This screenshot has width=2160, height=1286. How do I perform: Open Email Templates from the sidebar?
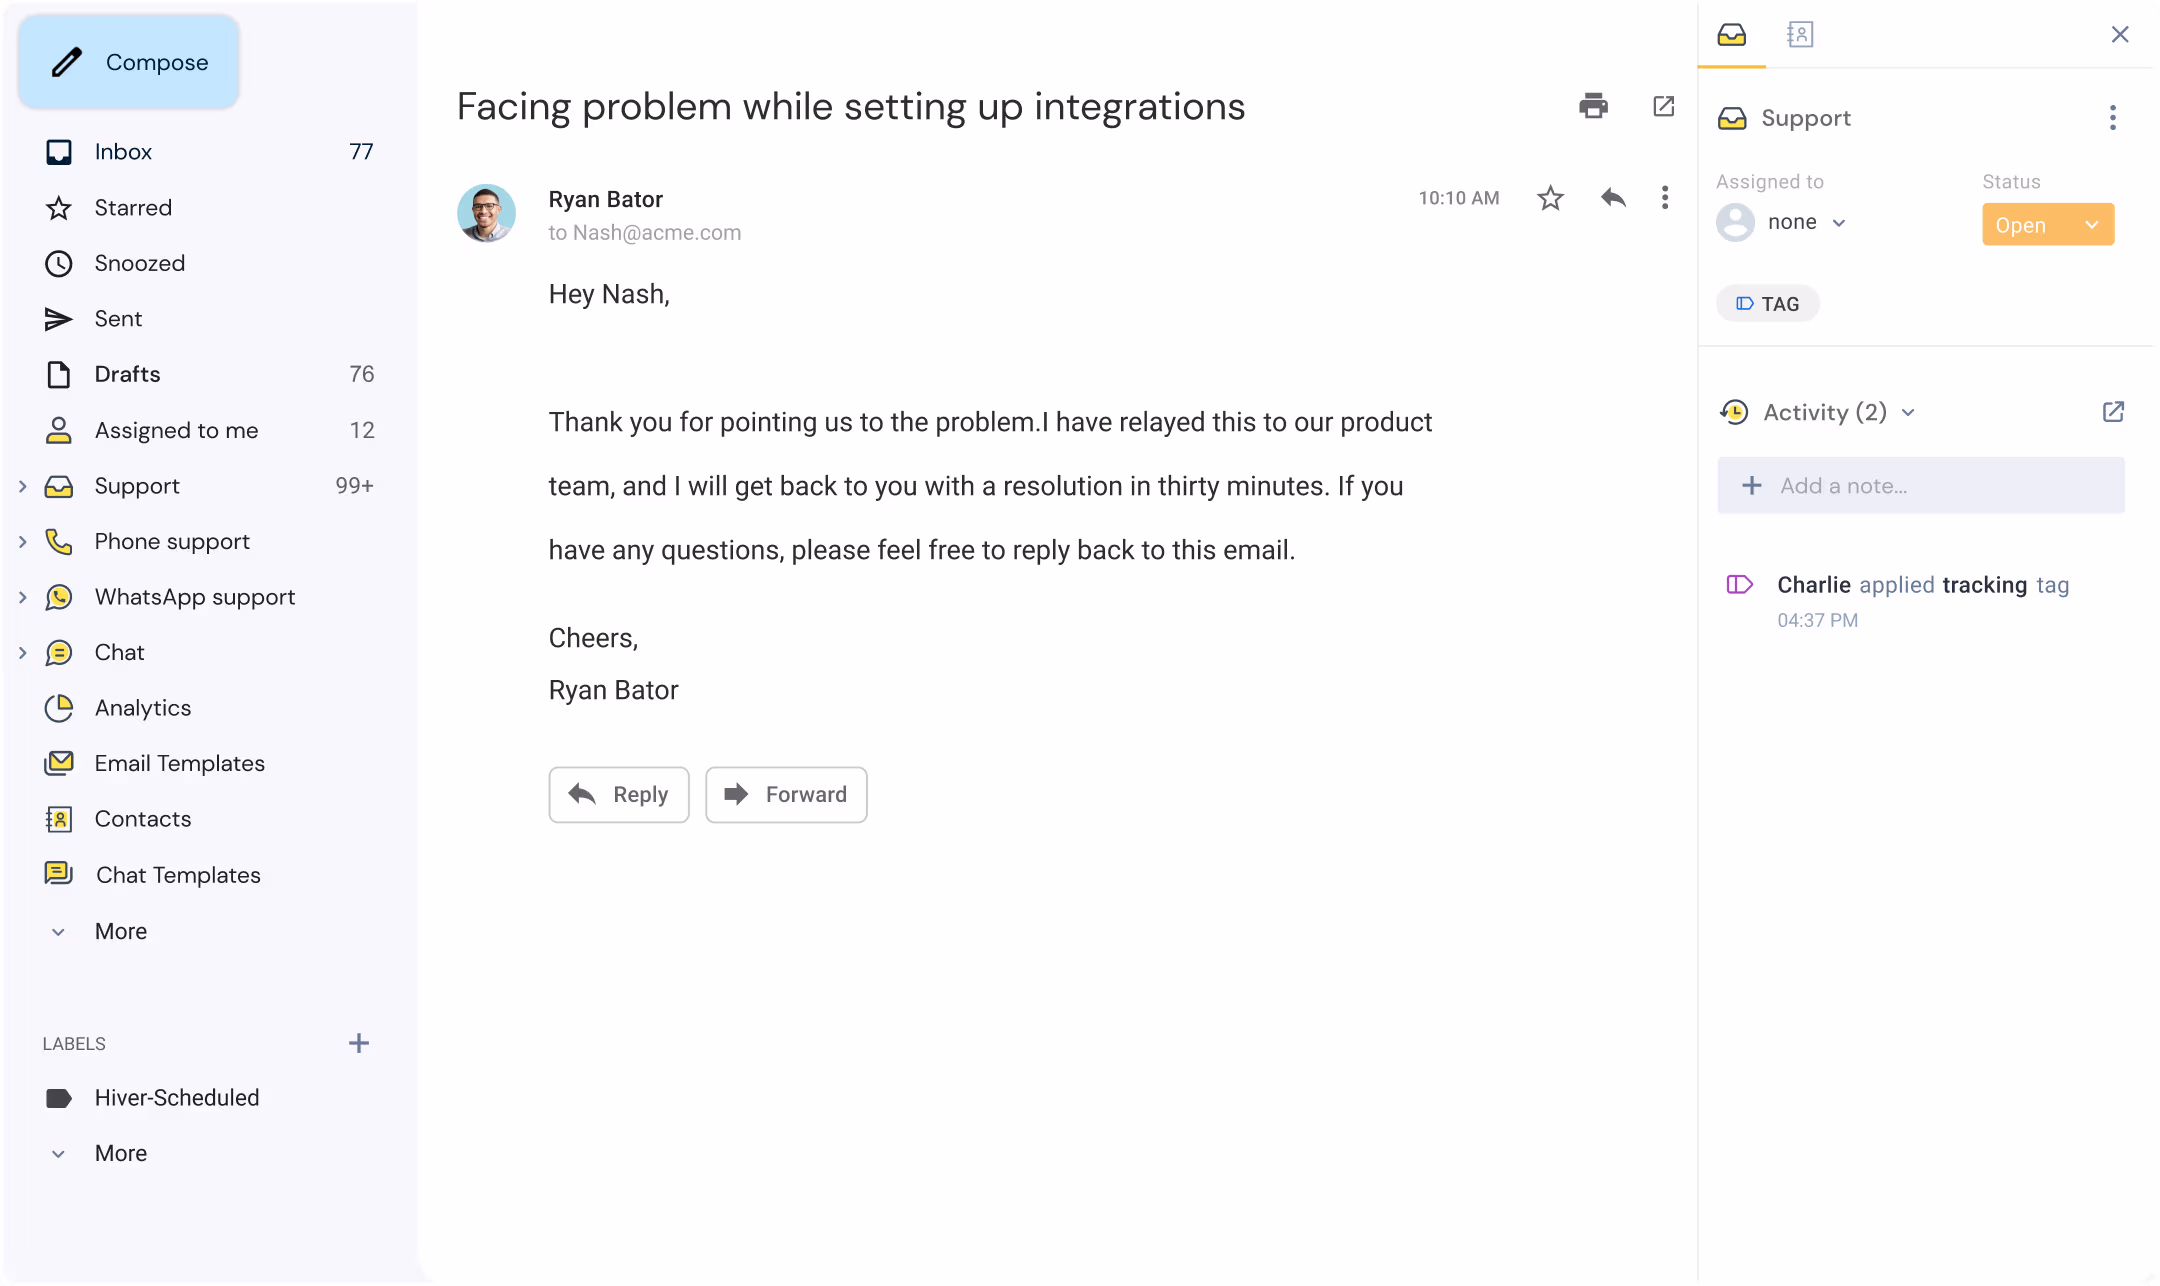[x=180, y=763]
